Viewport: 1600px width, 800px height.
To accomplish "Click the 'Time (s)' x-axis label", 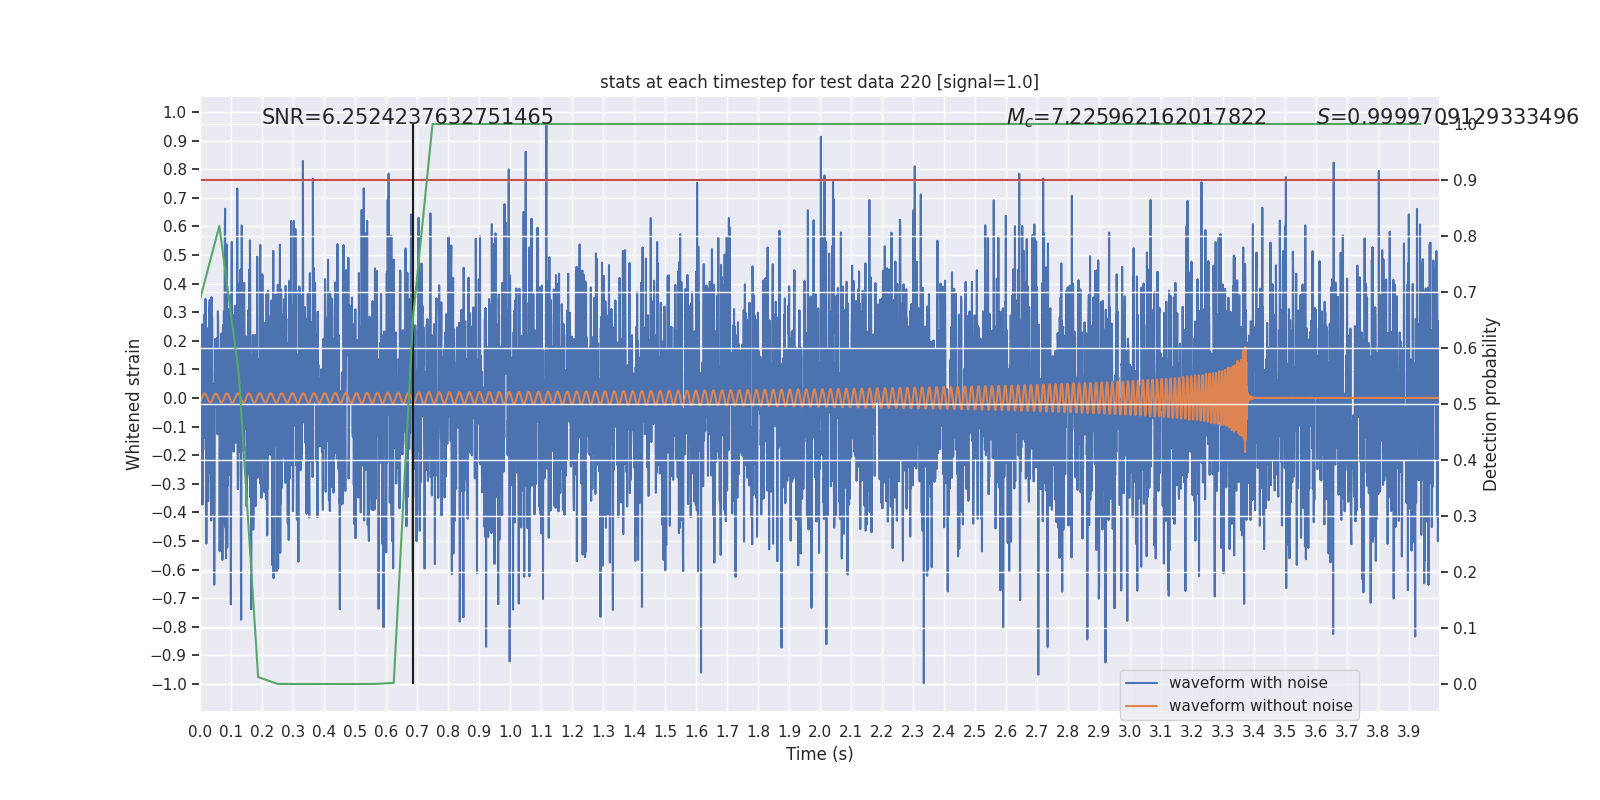I will pos(819,754).
